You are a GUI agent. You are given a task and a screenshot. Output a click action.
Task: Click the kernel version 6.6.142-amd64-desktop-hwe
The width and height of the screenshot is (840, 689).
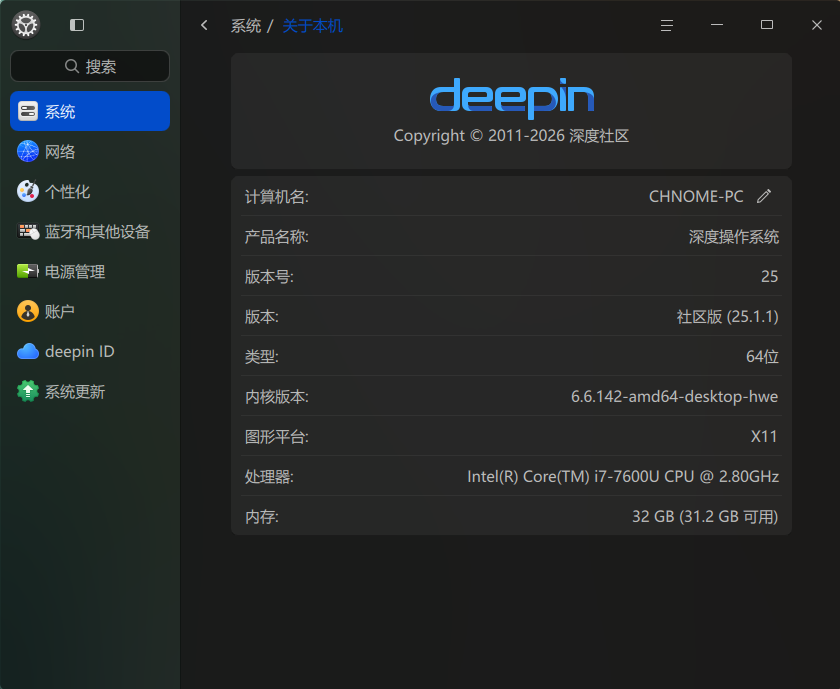tap(674, 396)
